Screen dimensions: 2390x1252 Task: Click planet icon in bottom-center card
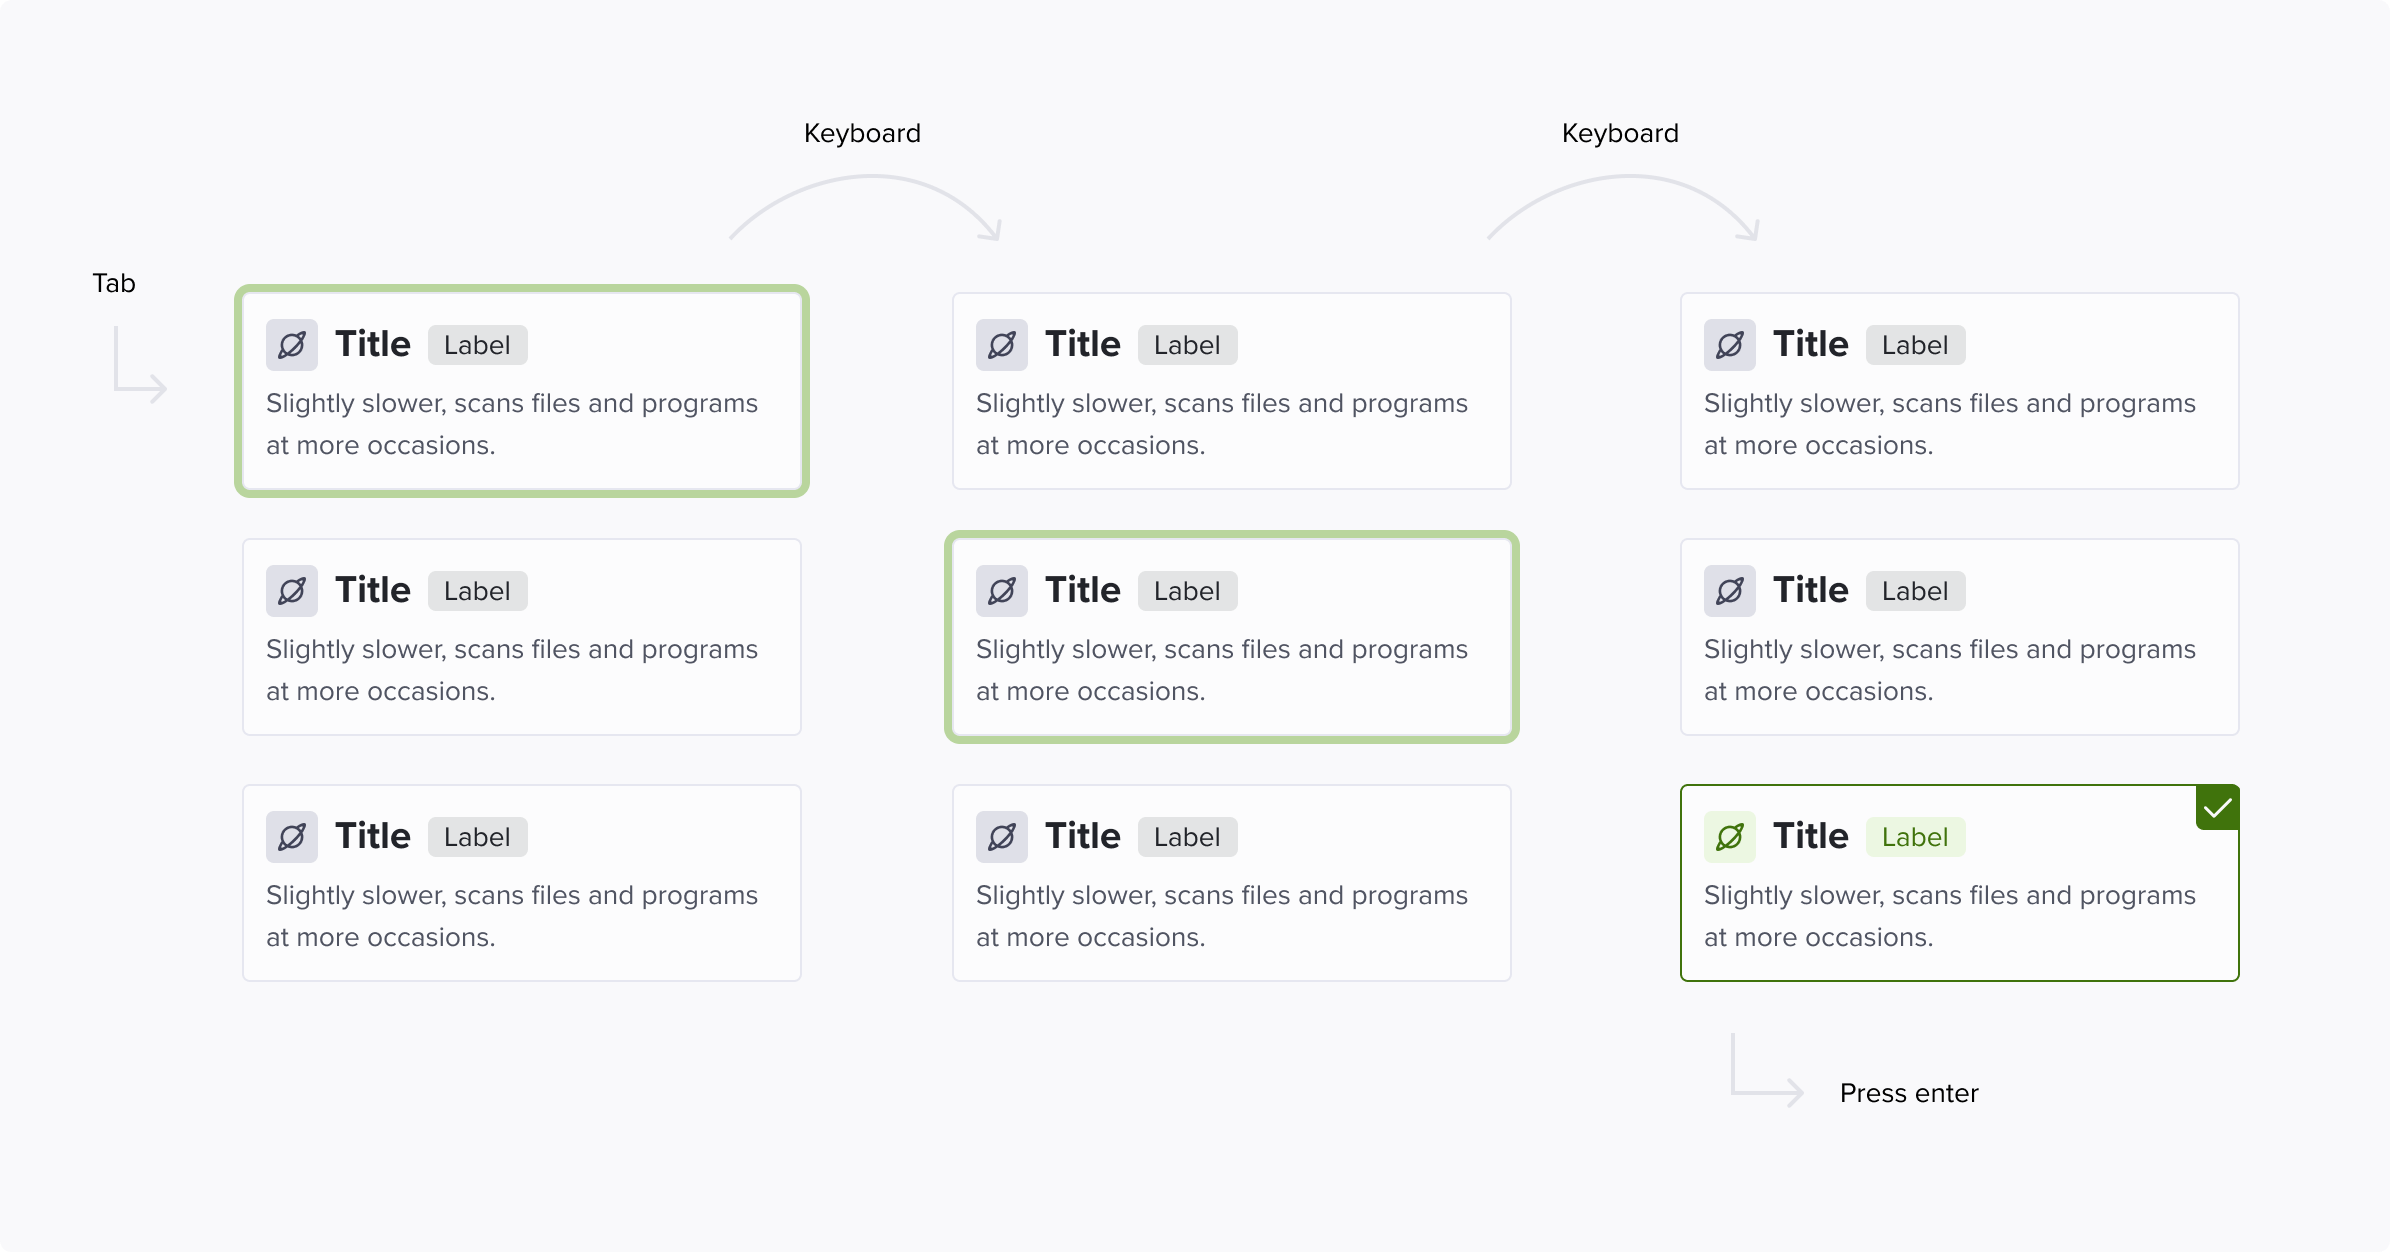(1002, 837)
